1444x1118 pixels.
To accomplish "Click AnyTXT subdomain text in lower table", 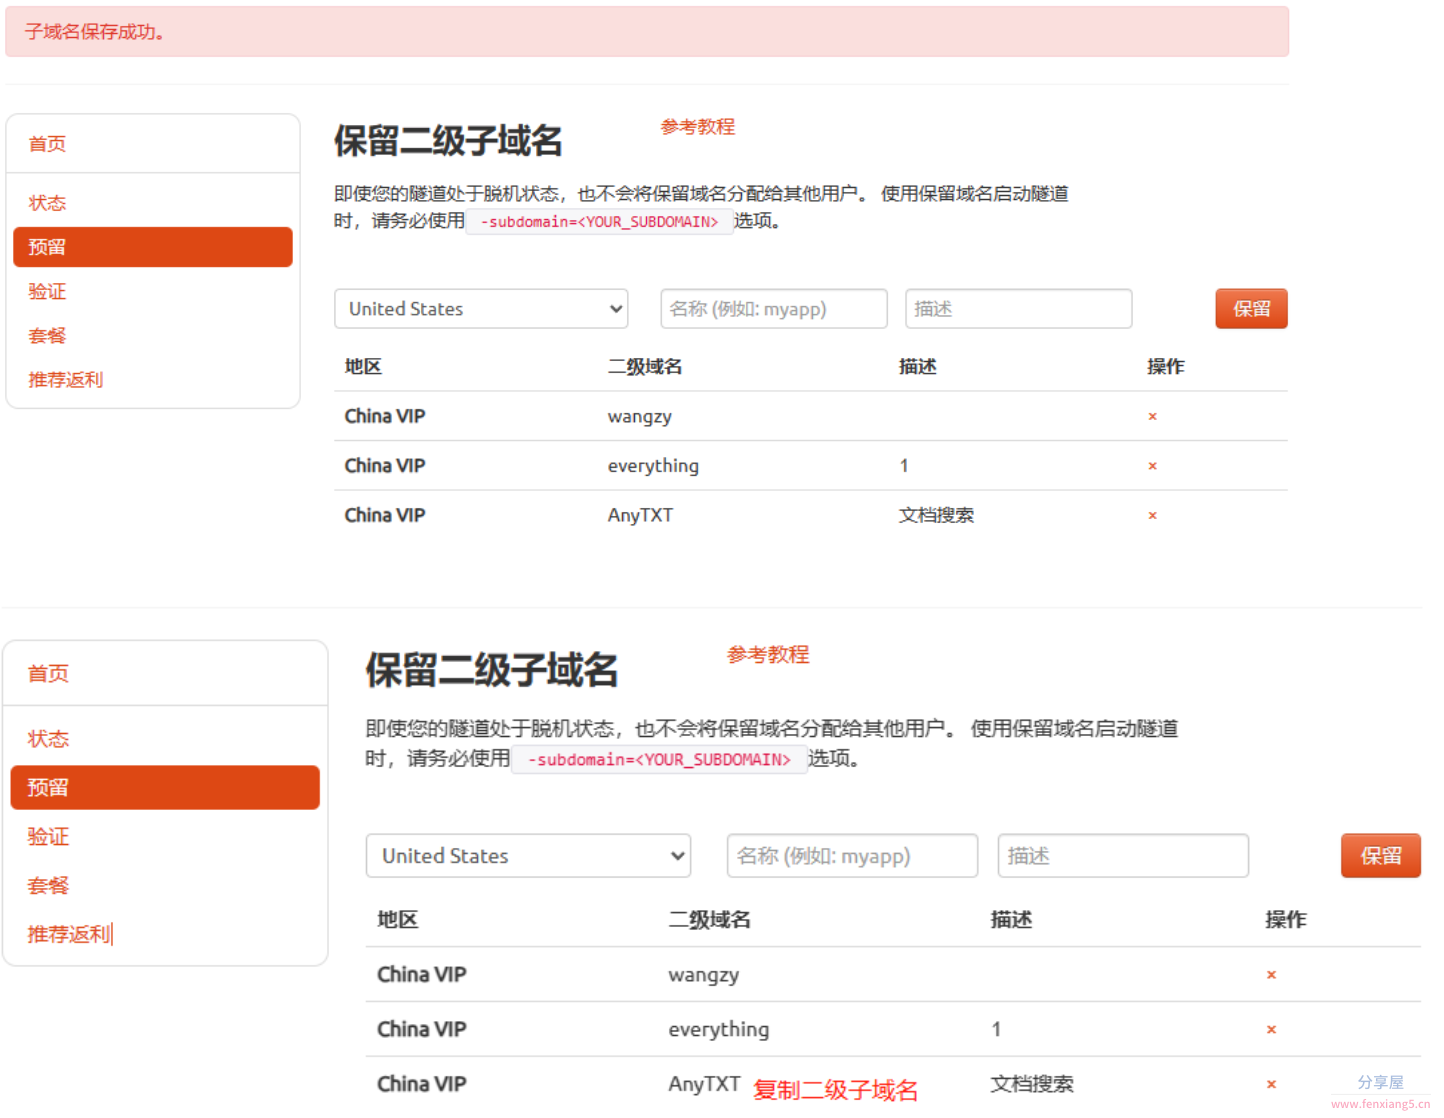I will click(704, 1084).
